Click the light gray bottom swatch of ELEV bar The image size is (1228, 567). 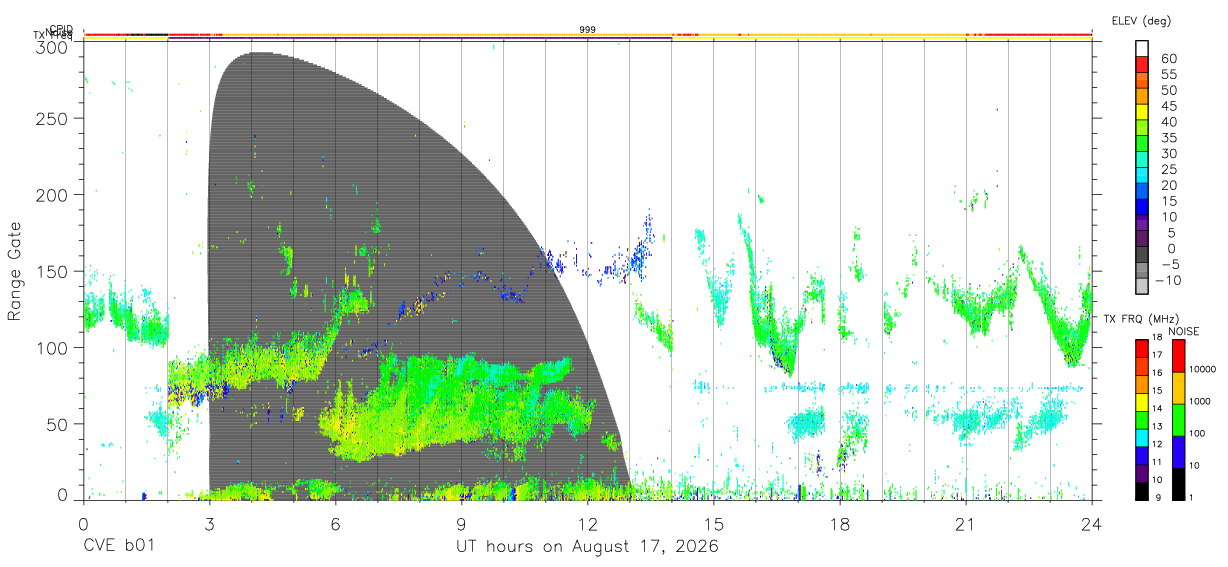pos(1142,288)
